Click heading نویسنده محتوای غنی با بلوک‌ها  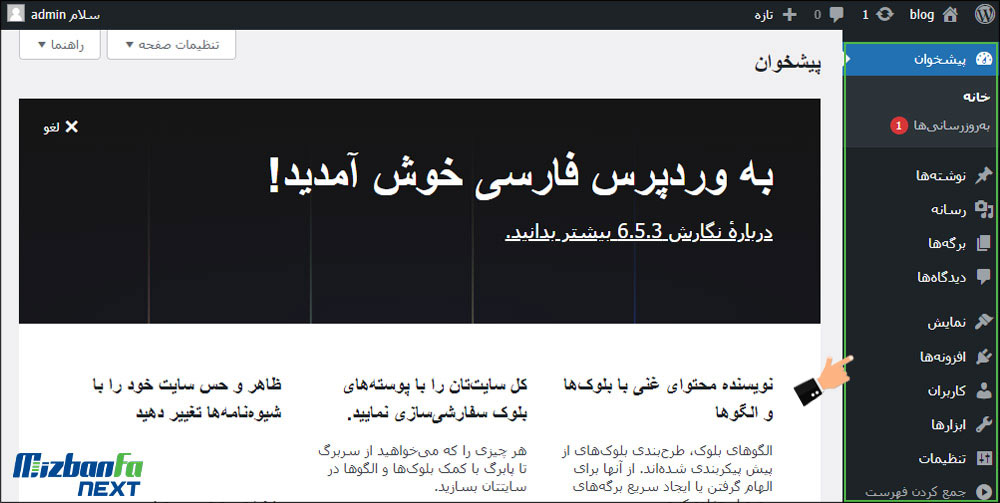point(668,398)
